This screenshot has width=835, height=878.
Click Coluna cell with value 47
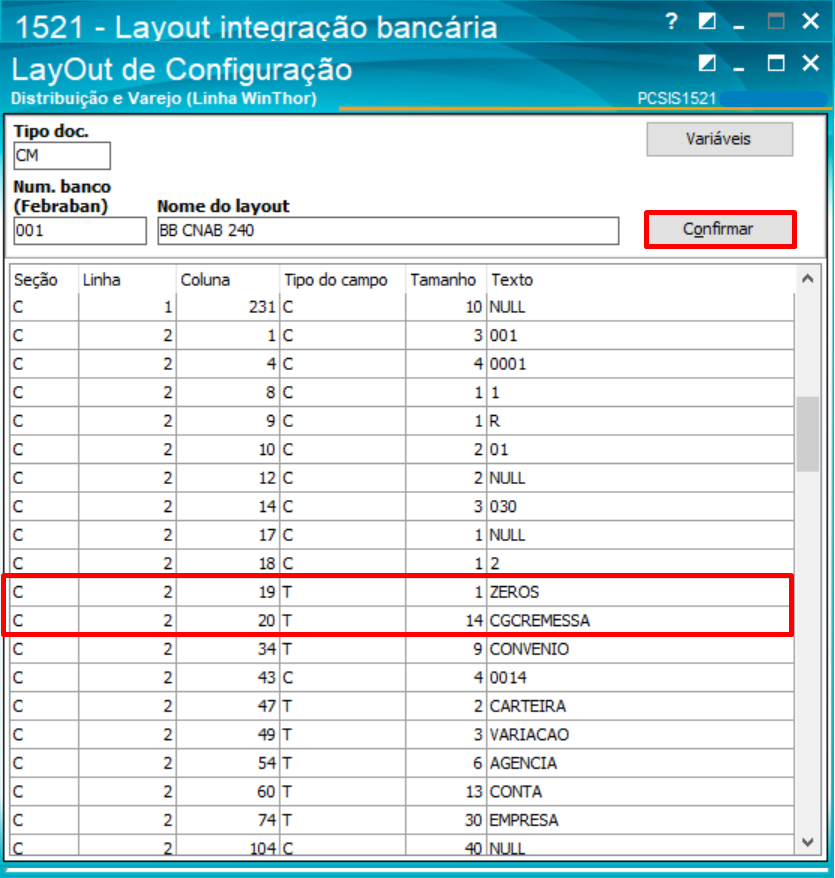[227, 706]
